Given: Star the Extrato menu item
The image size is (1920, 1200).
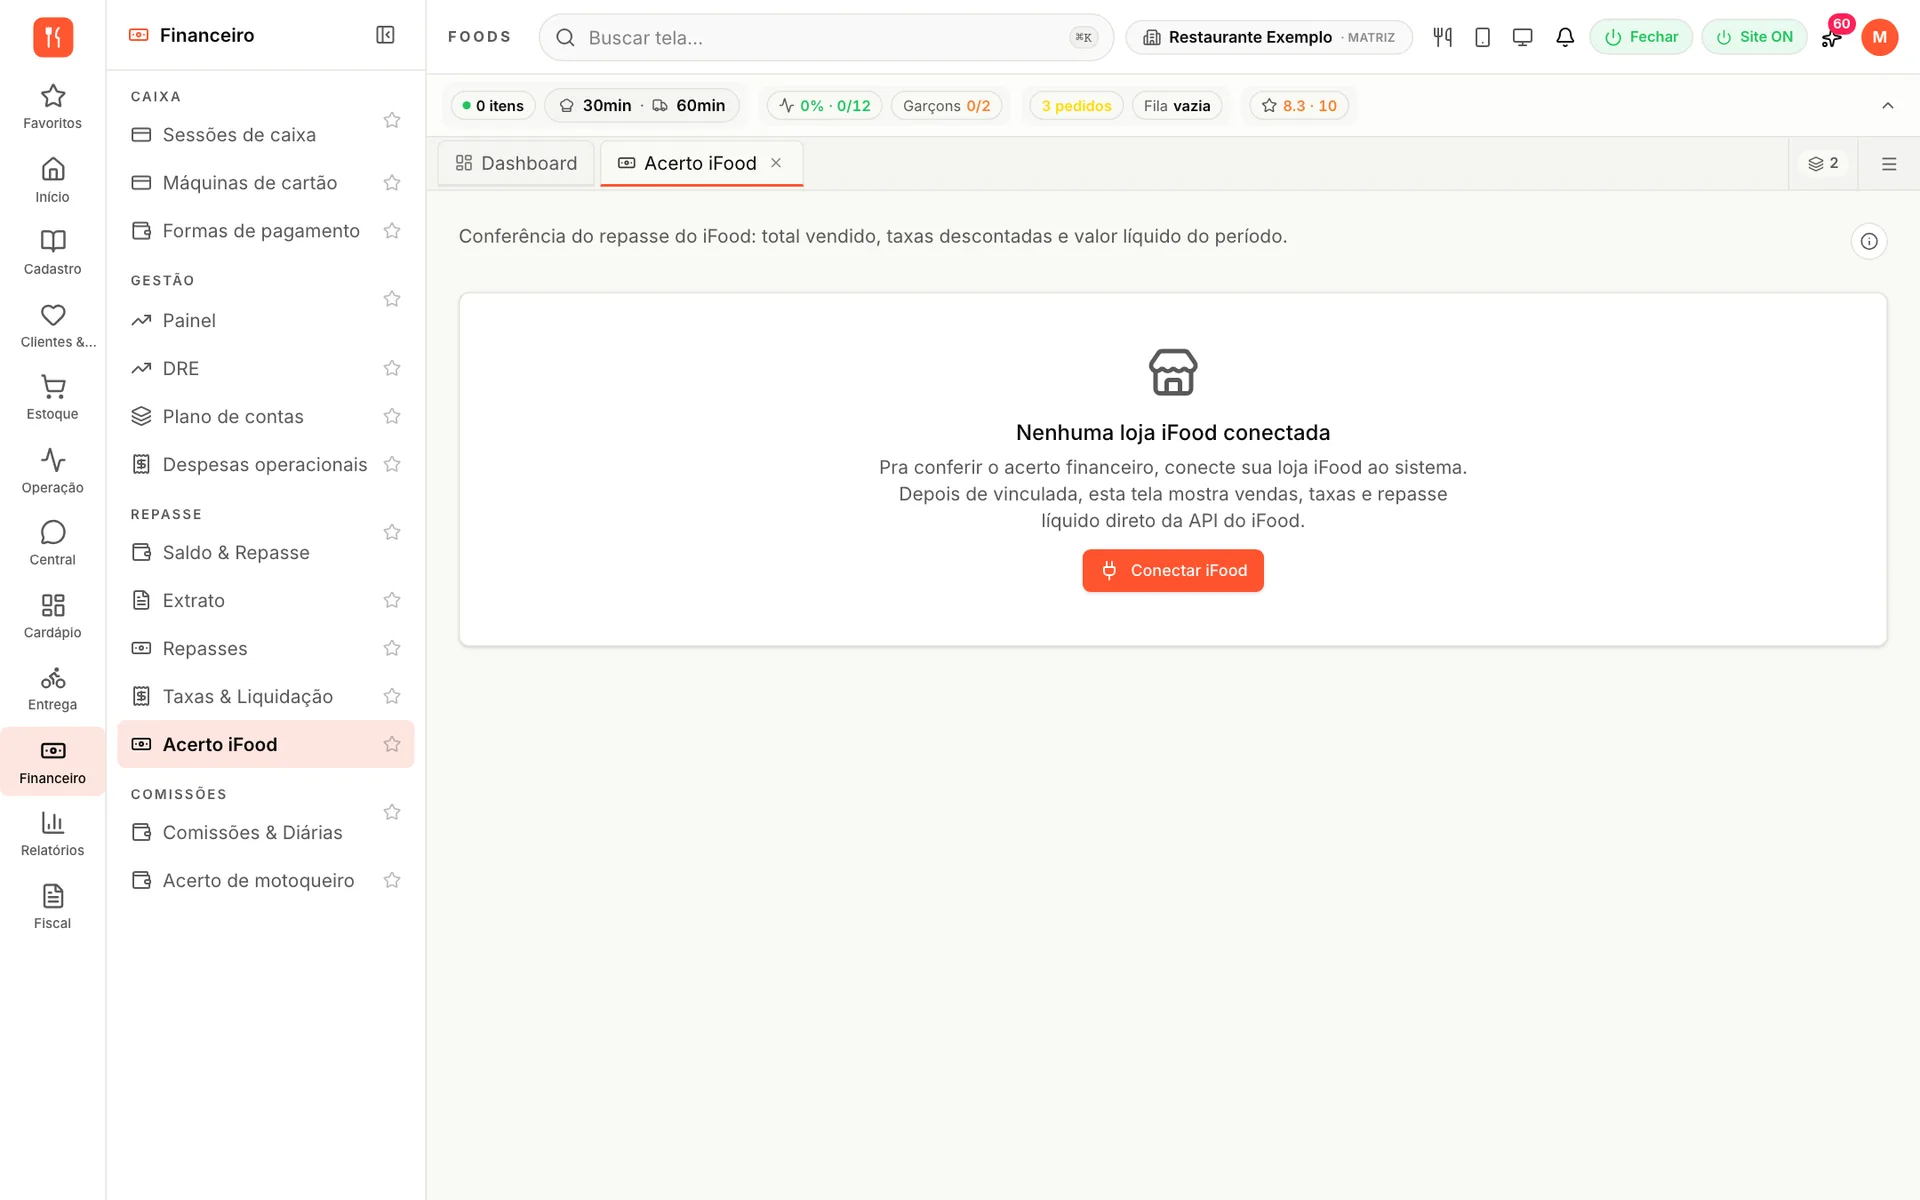Looking at the screenshot, I should tap(392, 600).
